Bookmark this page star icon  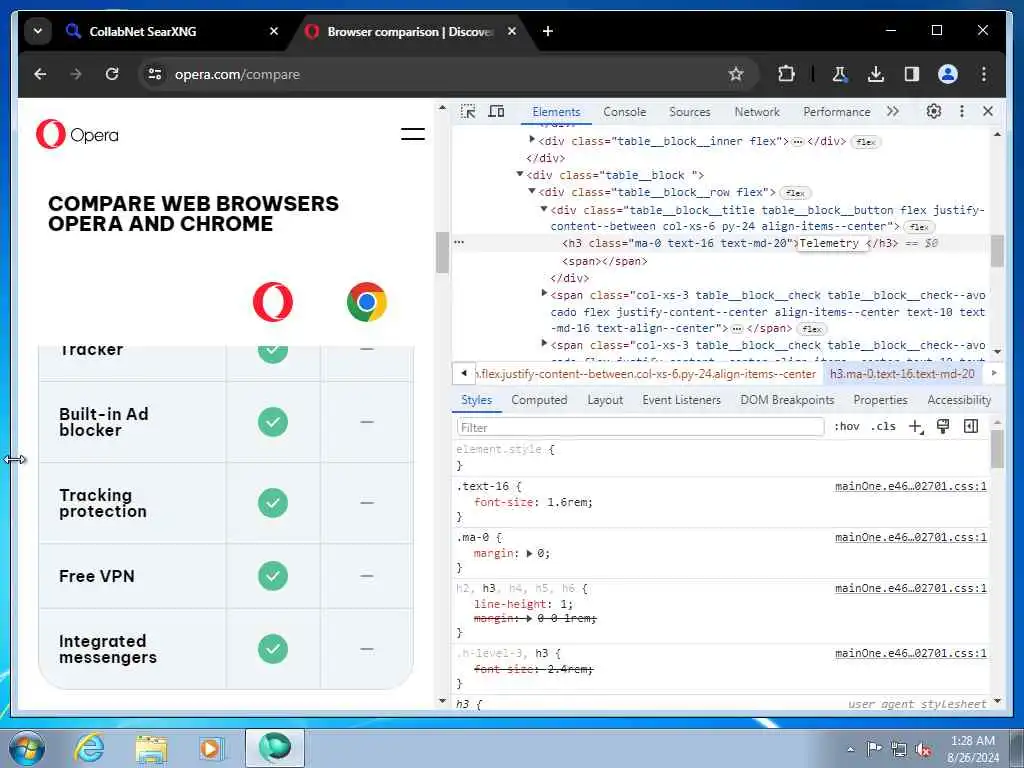click(736, 74)
